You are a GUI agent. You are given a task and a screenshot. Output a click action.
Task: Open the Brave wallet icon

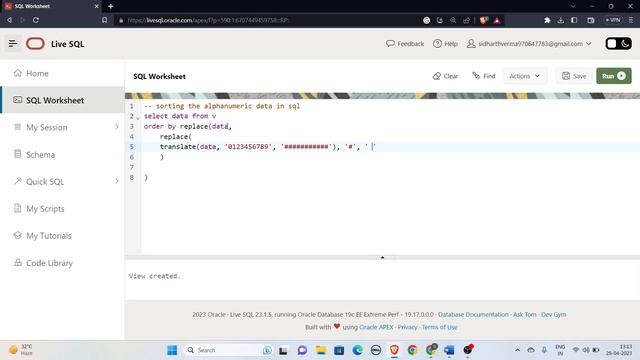pyautogui.click(x=591, y=20)
